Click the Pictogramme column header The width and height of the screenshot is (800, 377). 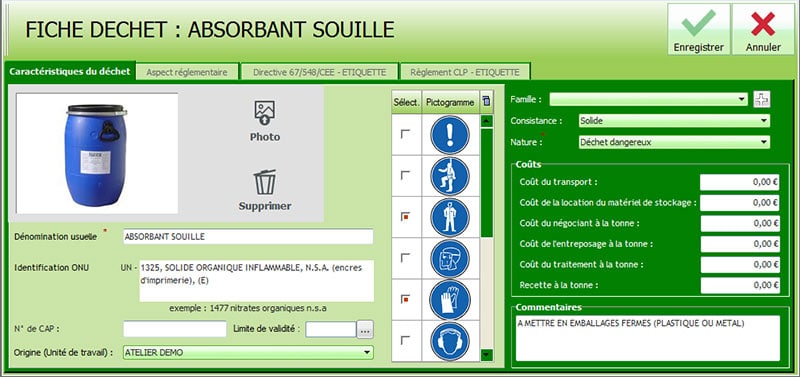pyautogui.click(x=450, y=102)
